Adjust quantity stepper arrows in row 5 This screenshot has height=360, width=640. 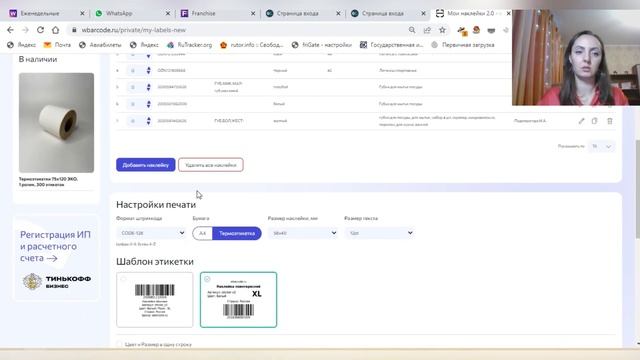click(x=149, y=87)
